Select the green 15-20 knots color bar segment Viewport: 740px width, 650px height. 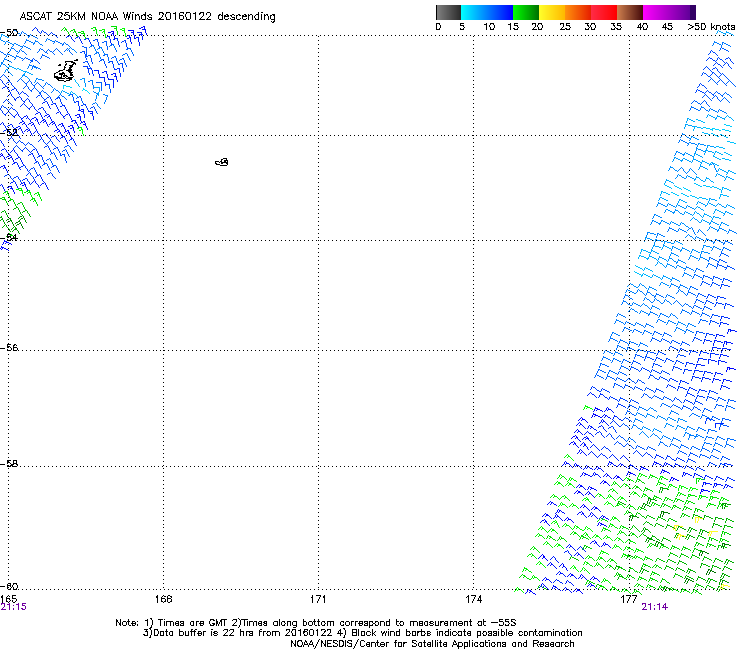526,12
